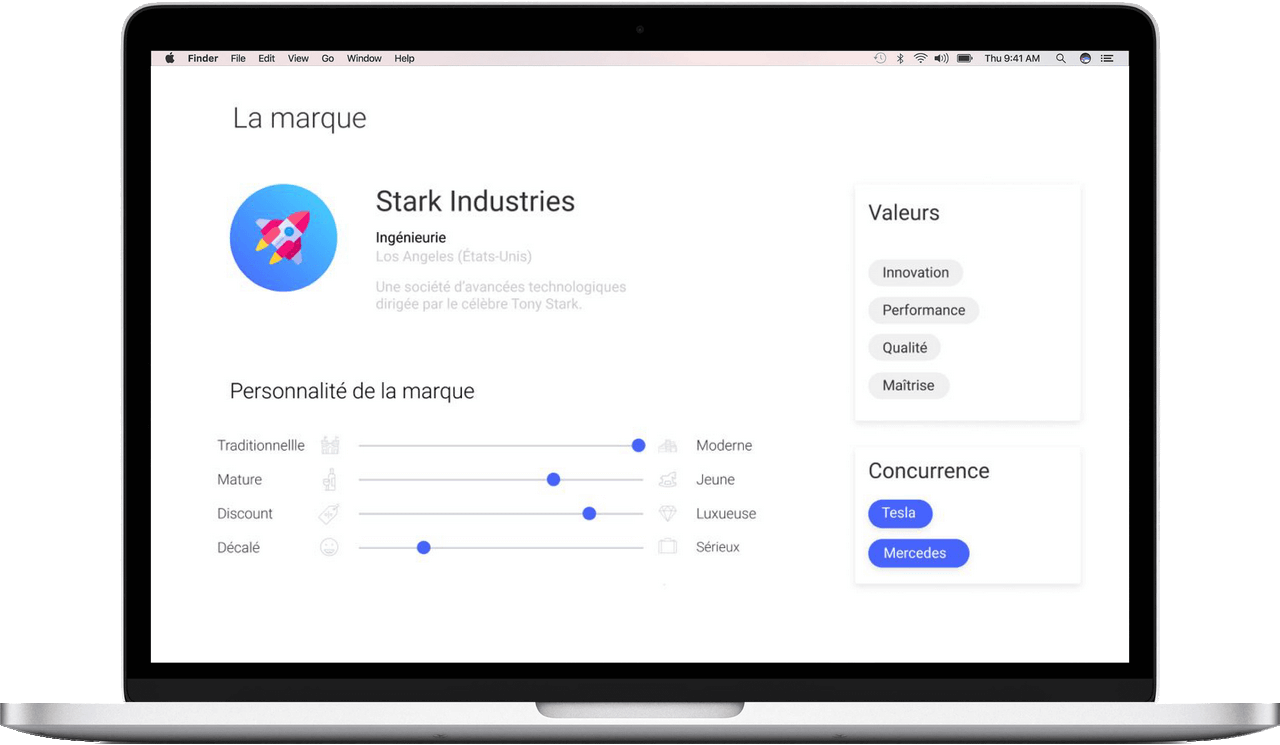Click the Siri icon in the menu bar
Screen dimensions: 1280x745
pos(1085,59)
